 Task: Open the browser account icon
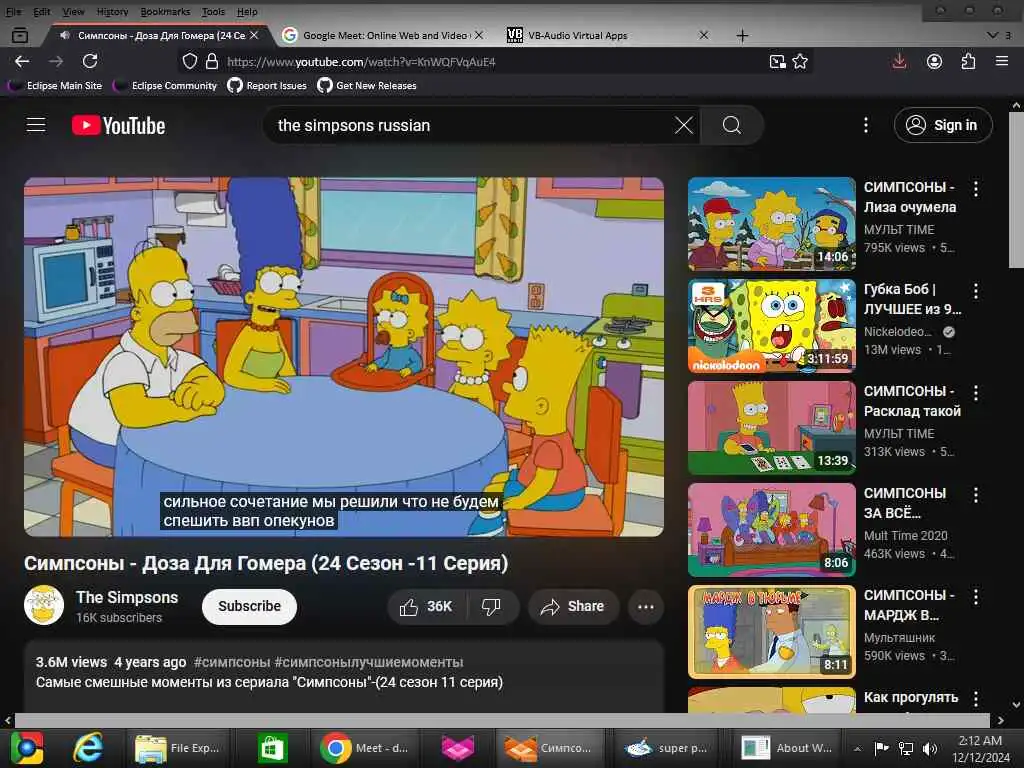click(x=935, y=61)
